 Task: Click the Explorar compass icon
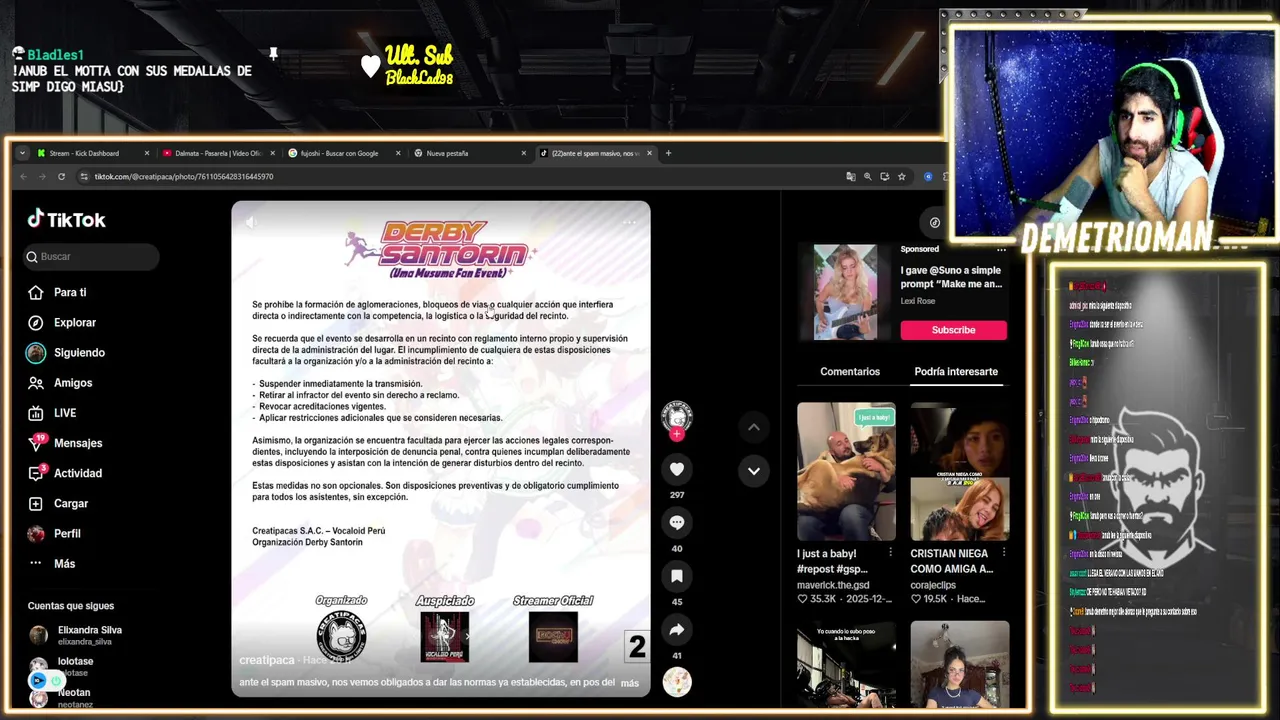tap(36, 323)
